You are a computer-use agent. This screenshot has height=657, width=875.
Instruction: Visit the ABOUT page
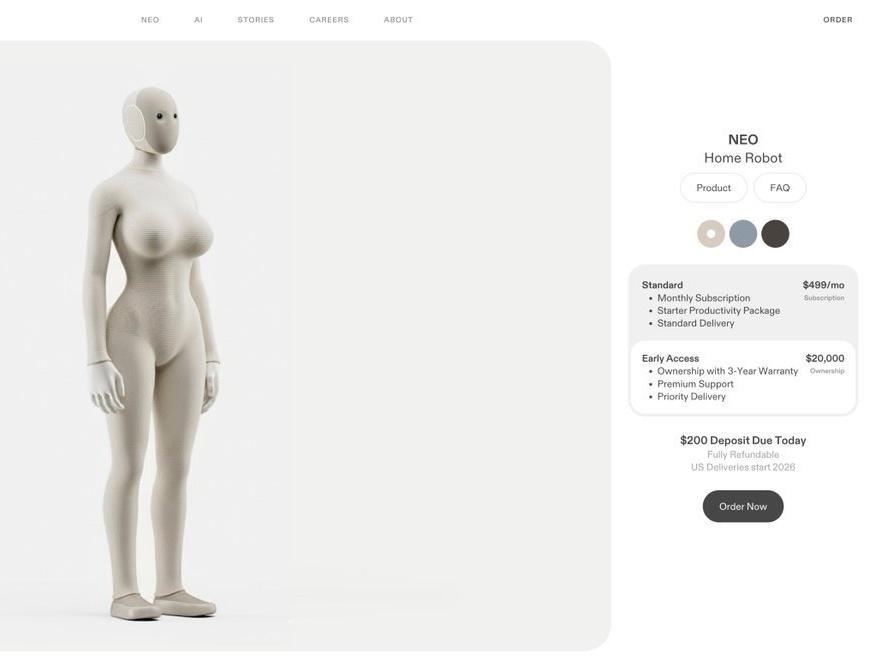398,20
